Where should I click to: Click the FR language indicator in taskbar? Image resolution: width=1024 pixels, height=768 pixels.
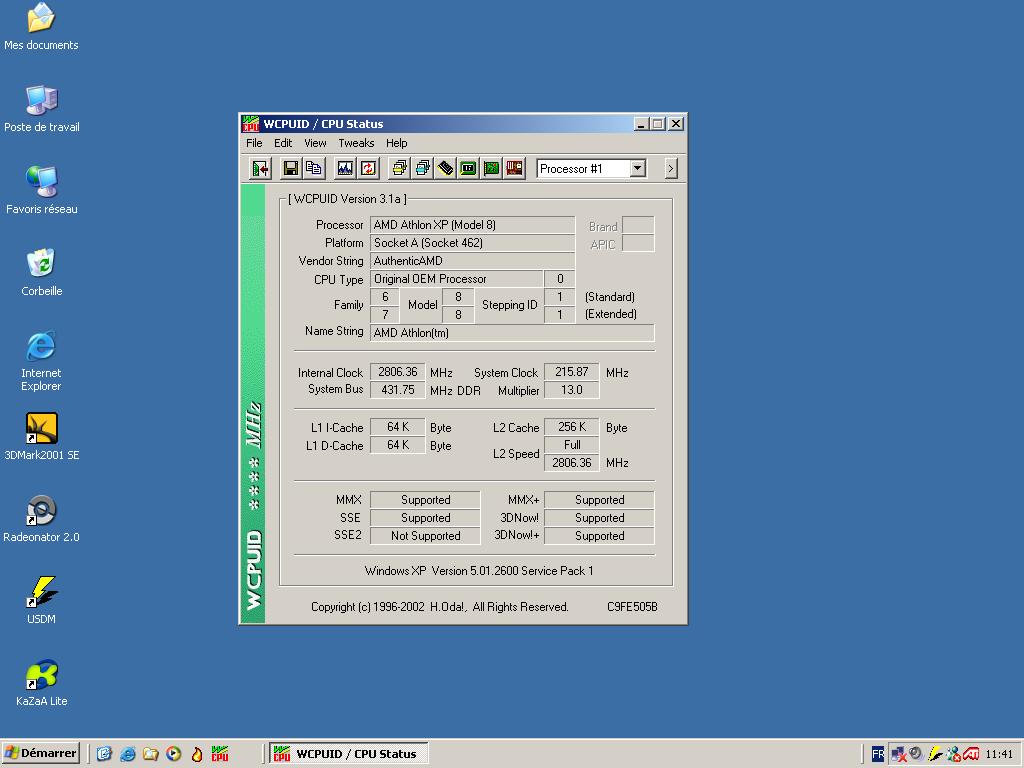pos(878,754)
